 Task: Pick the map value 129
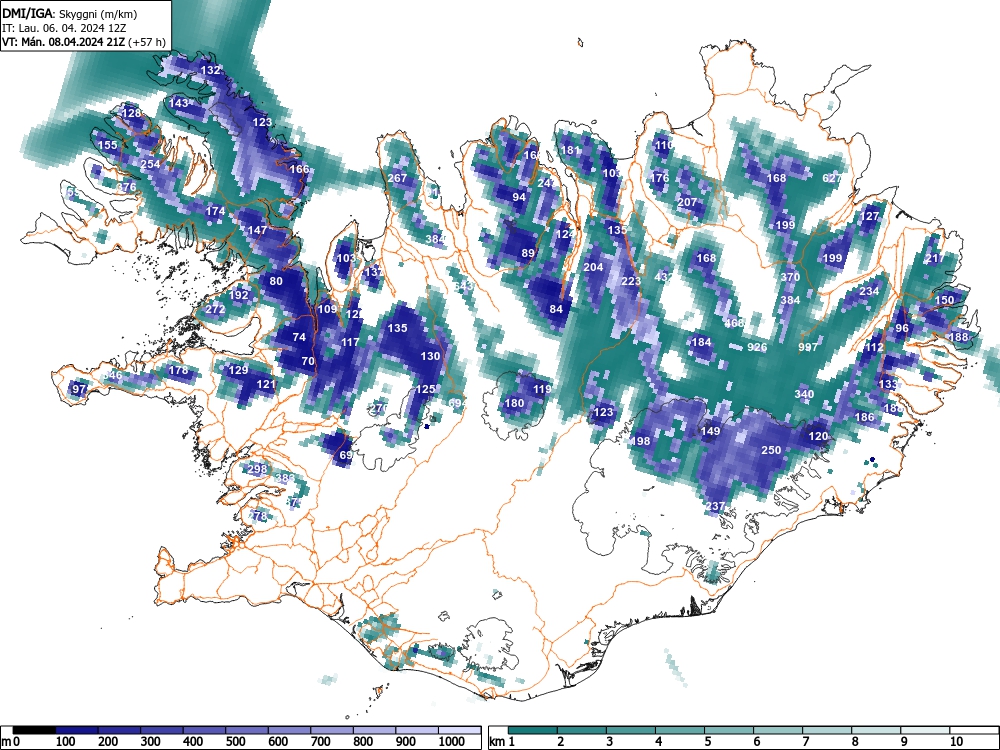[x=238, y=370]
